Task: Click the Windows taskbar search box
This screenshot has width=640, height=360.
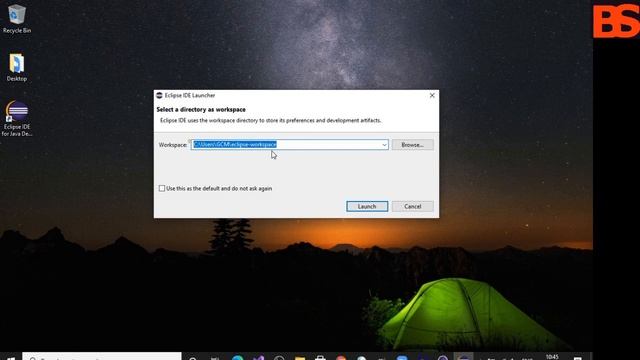Action: coord(102,356)
